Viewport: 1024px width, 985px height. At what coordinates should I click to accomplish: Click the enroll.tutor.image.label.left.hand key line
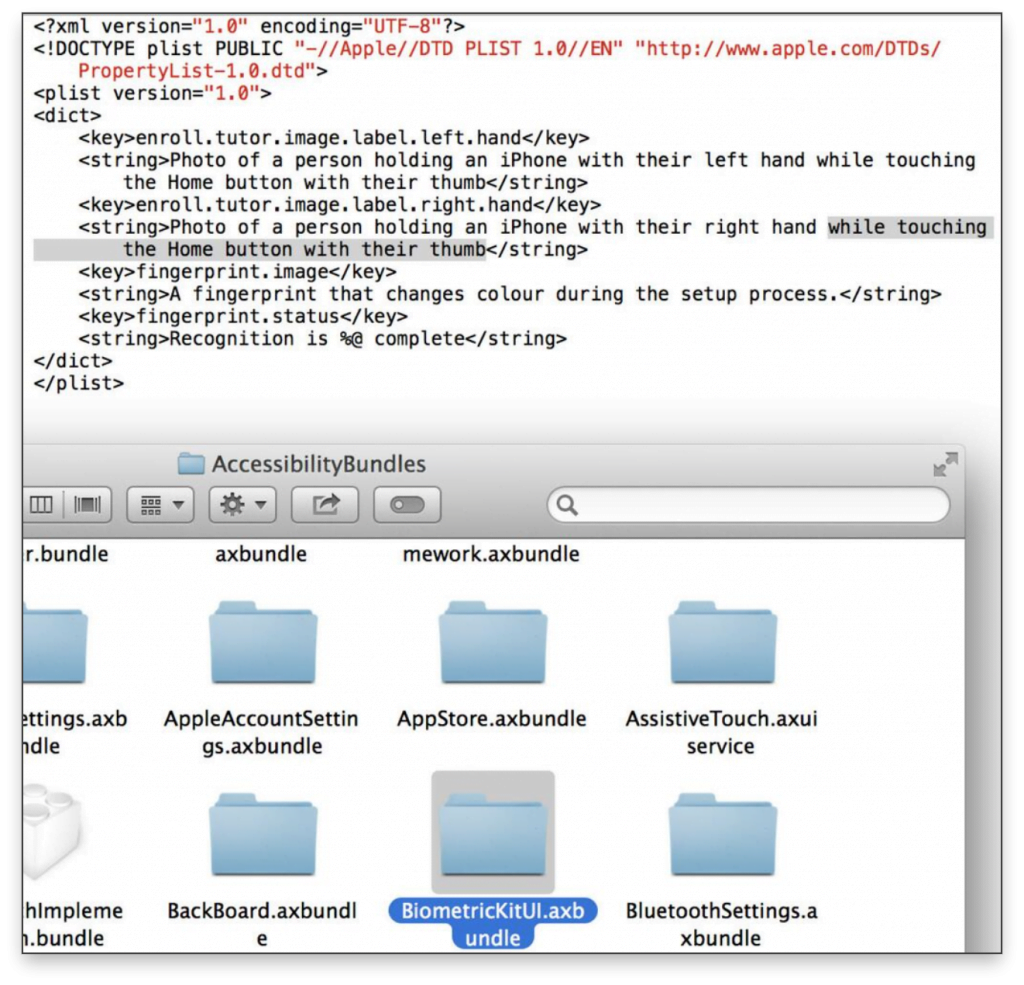click(x=334, y=138)
